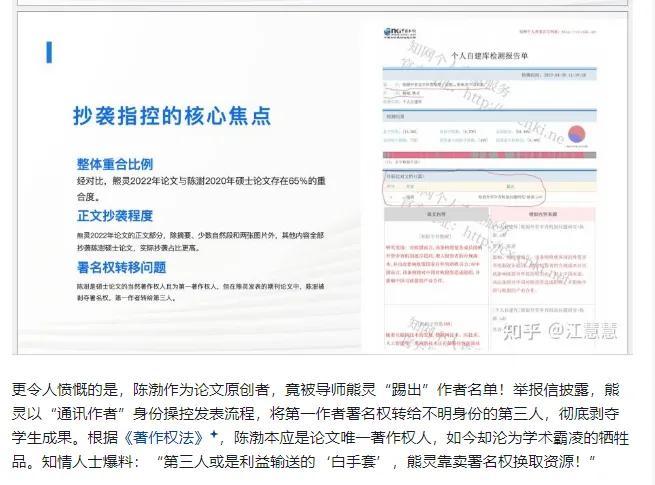
Task: Open the 《著作权法》 hyperlink in the article
Action: coord(163,438)
